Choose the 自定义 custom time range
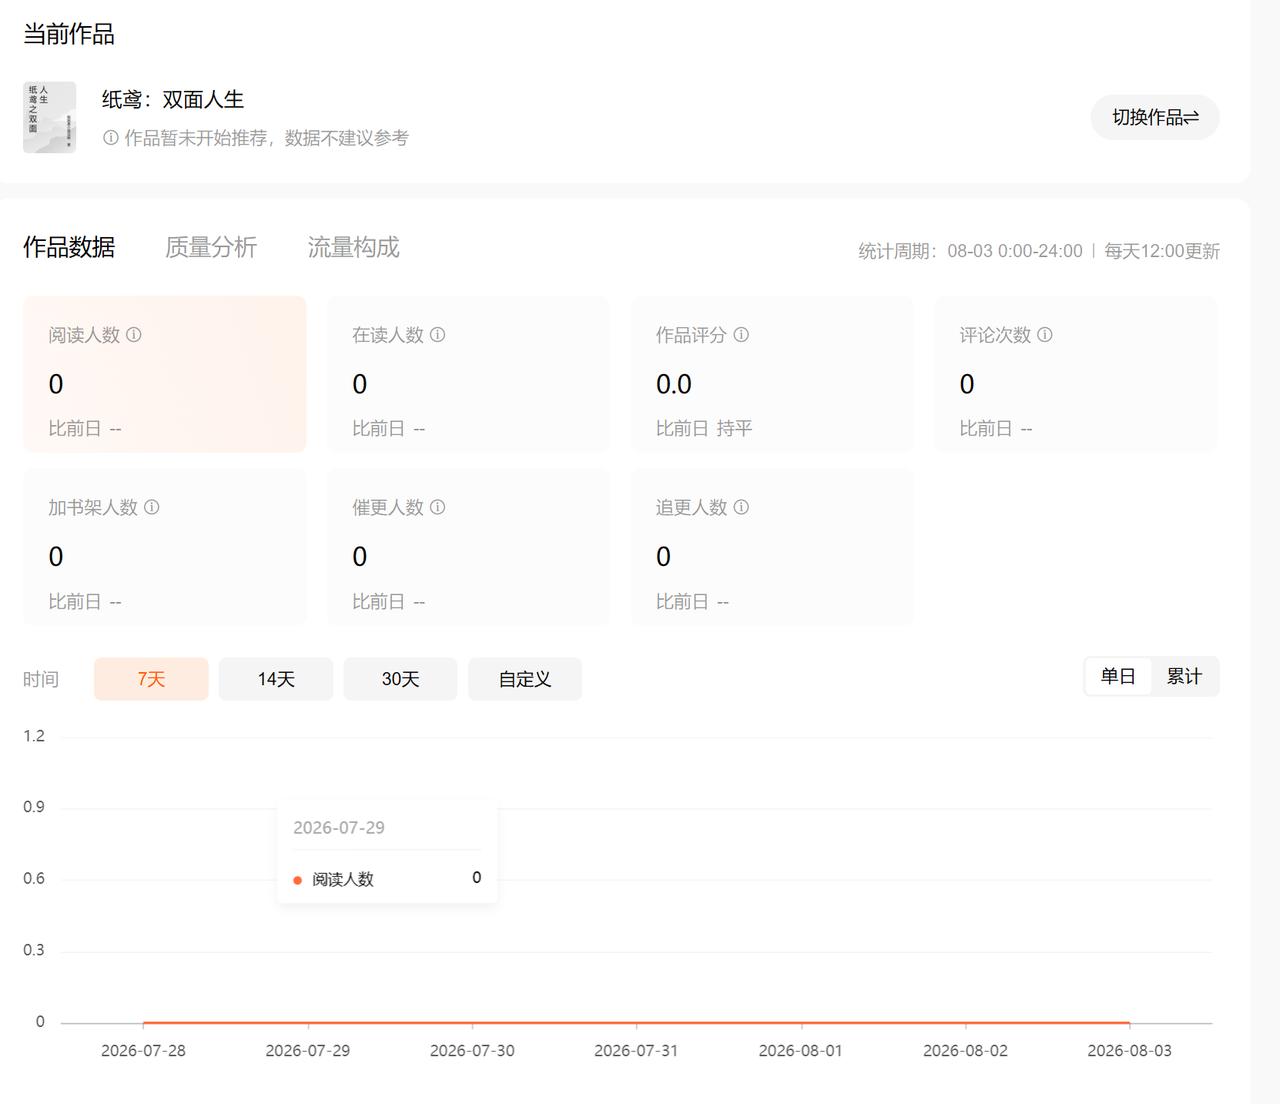This screenshot has width=1280, height=1104. (x=525, y=679)
